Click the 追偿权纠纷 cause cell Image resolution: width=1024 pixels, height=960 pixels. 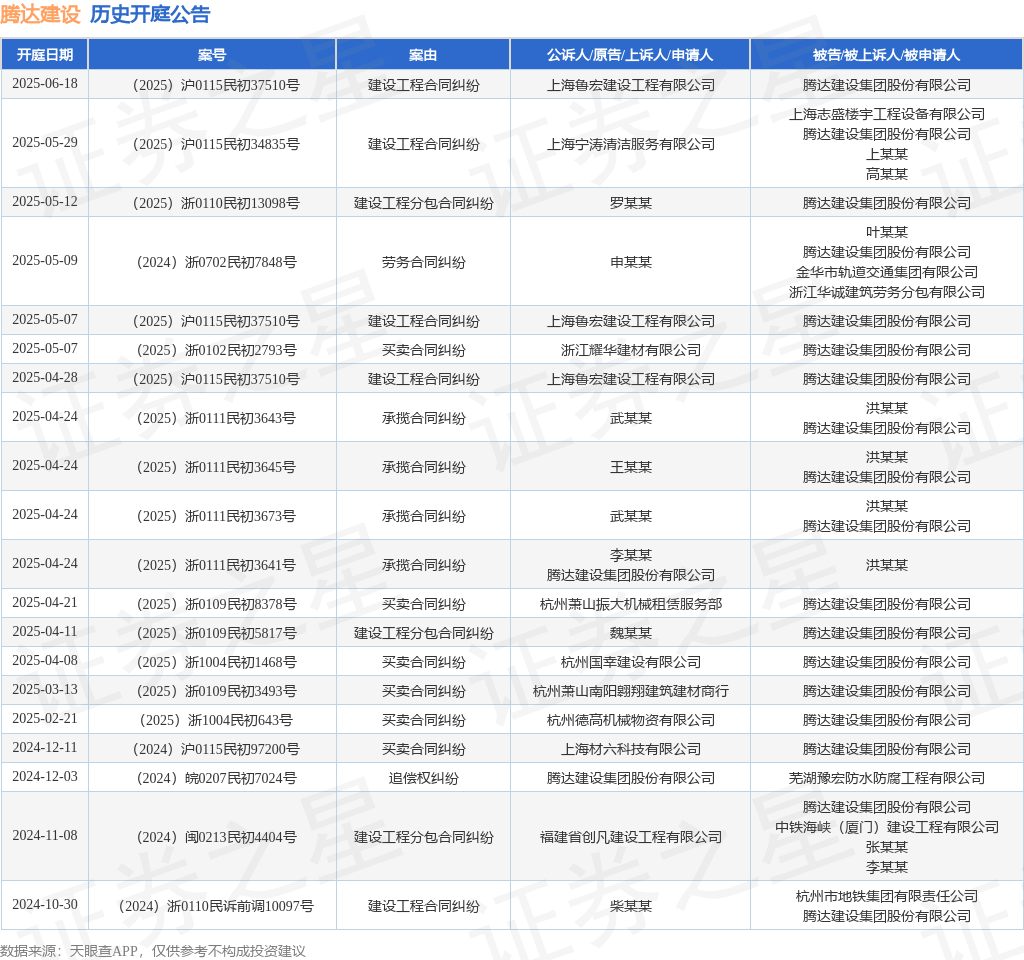pyautogui.click(x=423, y=778)
